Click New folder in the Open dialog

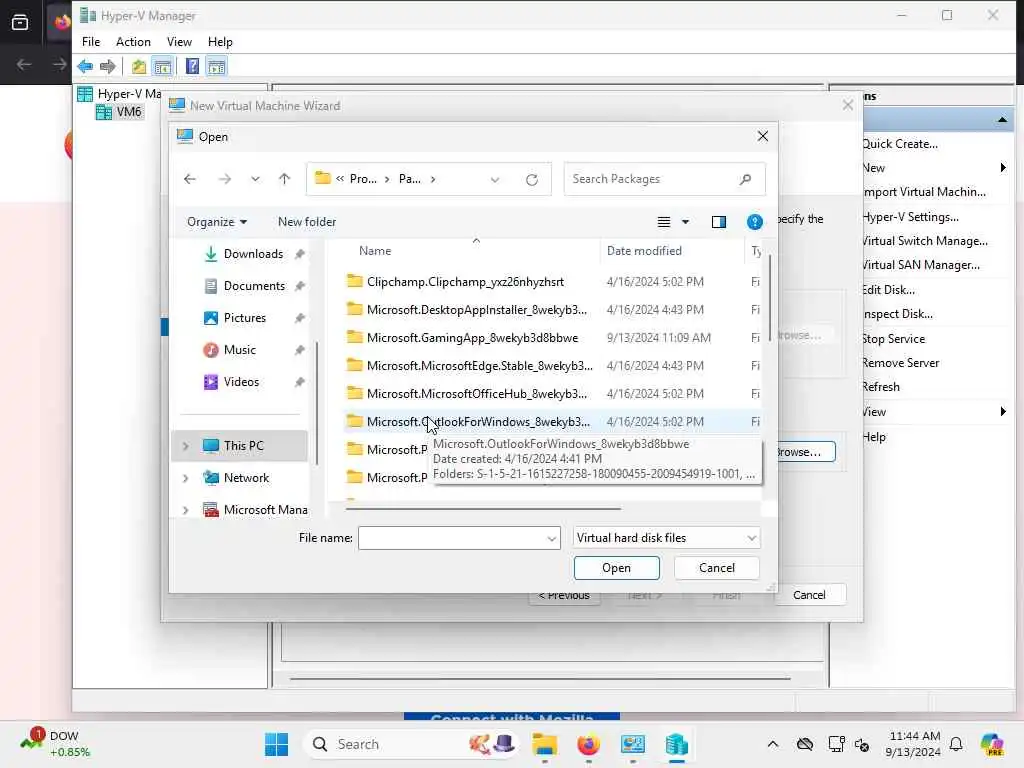307,222
